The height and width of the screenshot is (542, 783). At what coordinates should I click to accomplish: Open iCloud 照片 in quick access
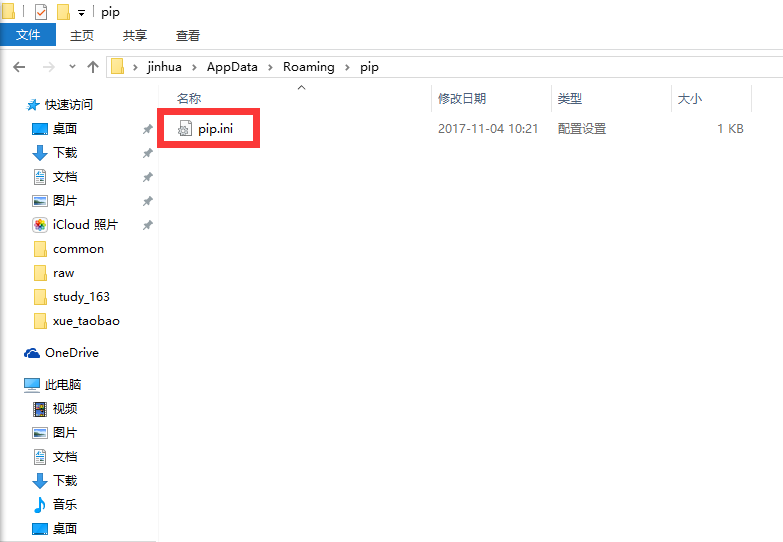tap(84, 225)
